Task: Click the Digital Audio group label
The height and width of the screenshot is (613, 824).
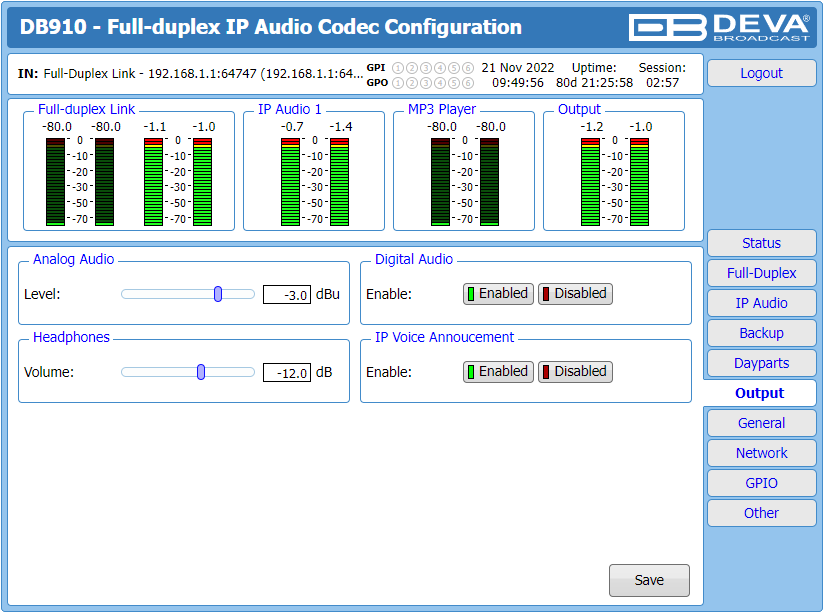Action: (414, 259)
